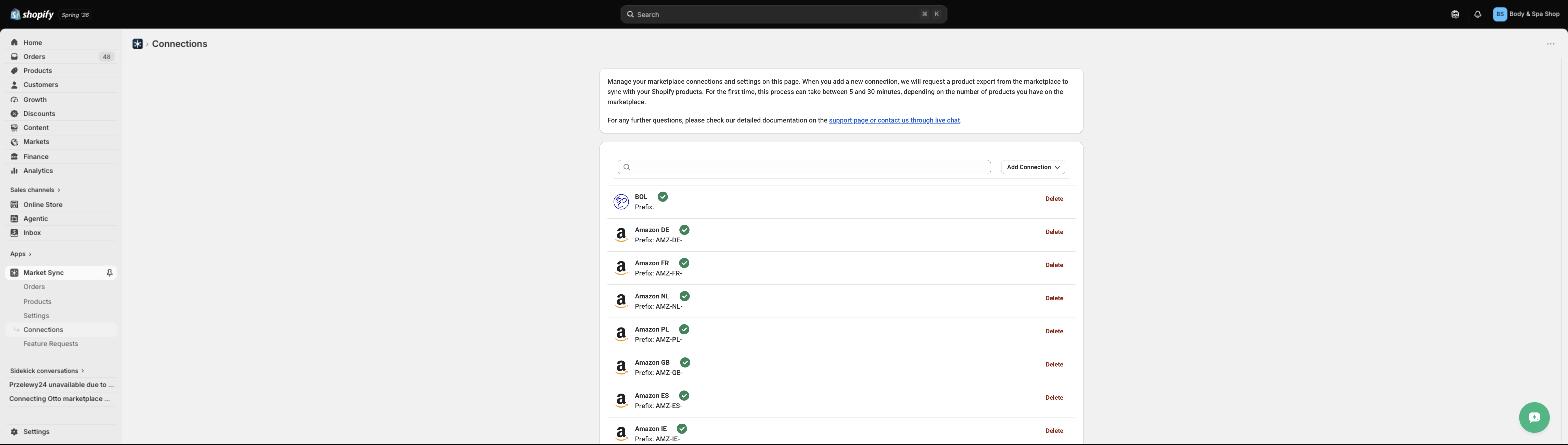
Task: Click the green status check beside BOL
Action: tap(663, 197)
